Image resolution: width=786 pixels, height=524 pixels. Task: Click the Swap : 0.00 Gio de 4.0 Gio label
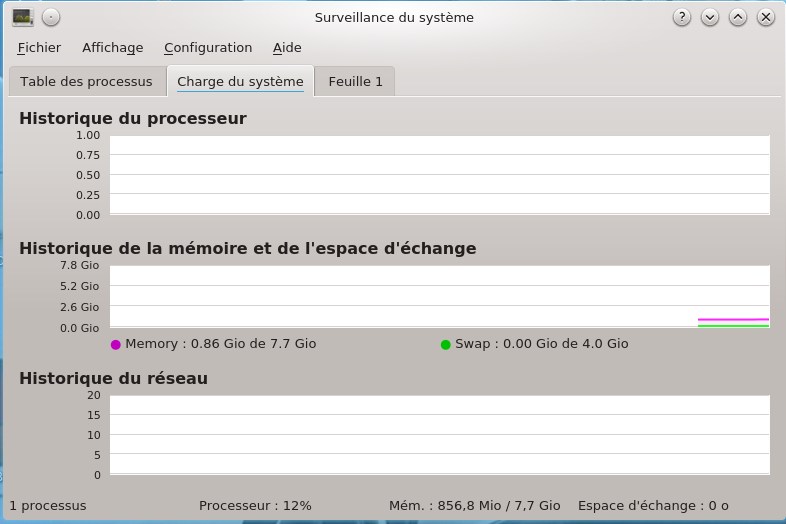[542, 343]
